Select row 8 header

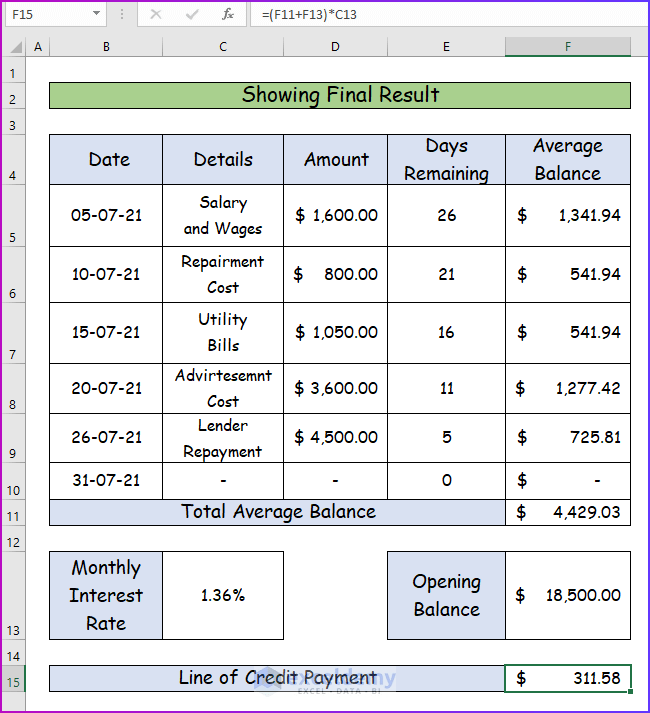(x=13, y=388)
